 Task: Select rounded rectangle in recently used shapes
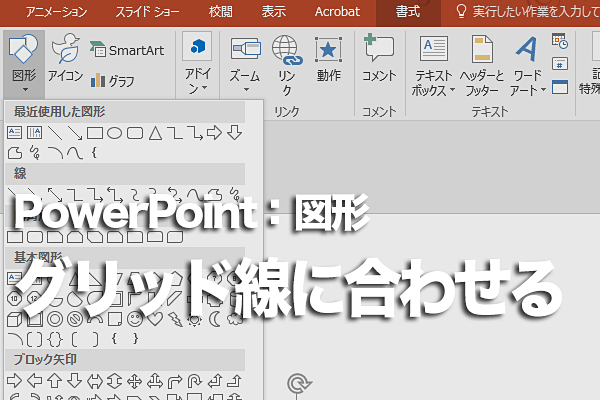(x=135, y=133)
